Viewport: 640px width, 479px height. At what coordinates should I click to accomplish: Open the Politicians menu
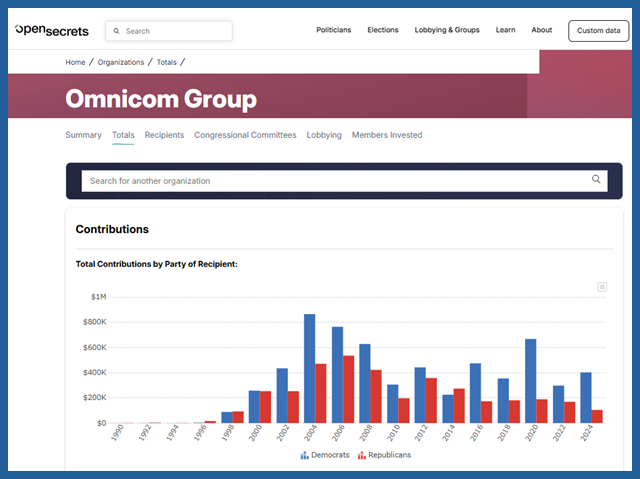pos(333,30)
